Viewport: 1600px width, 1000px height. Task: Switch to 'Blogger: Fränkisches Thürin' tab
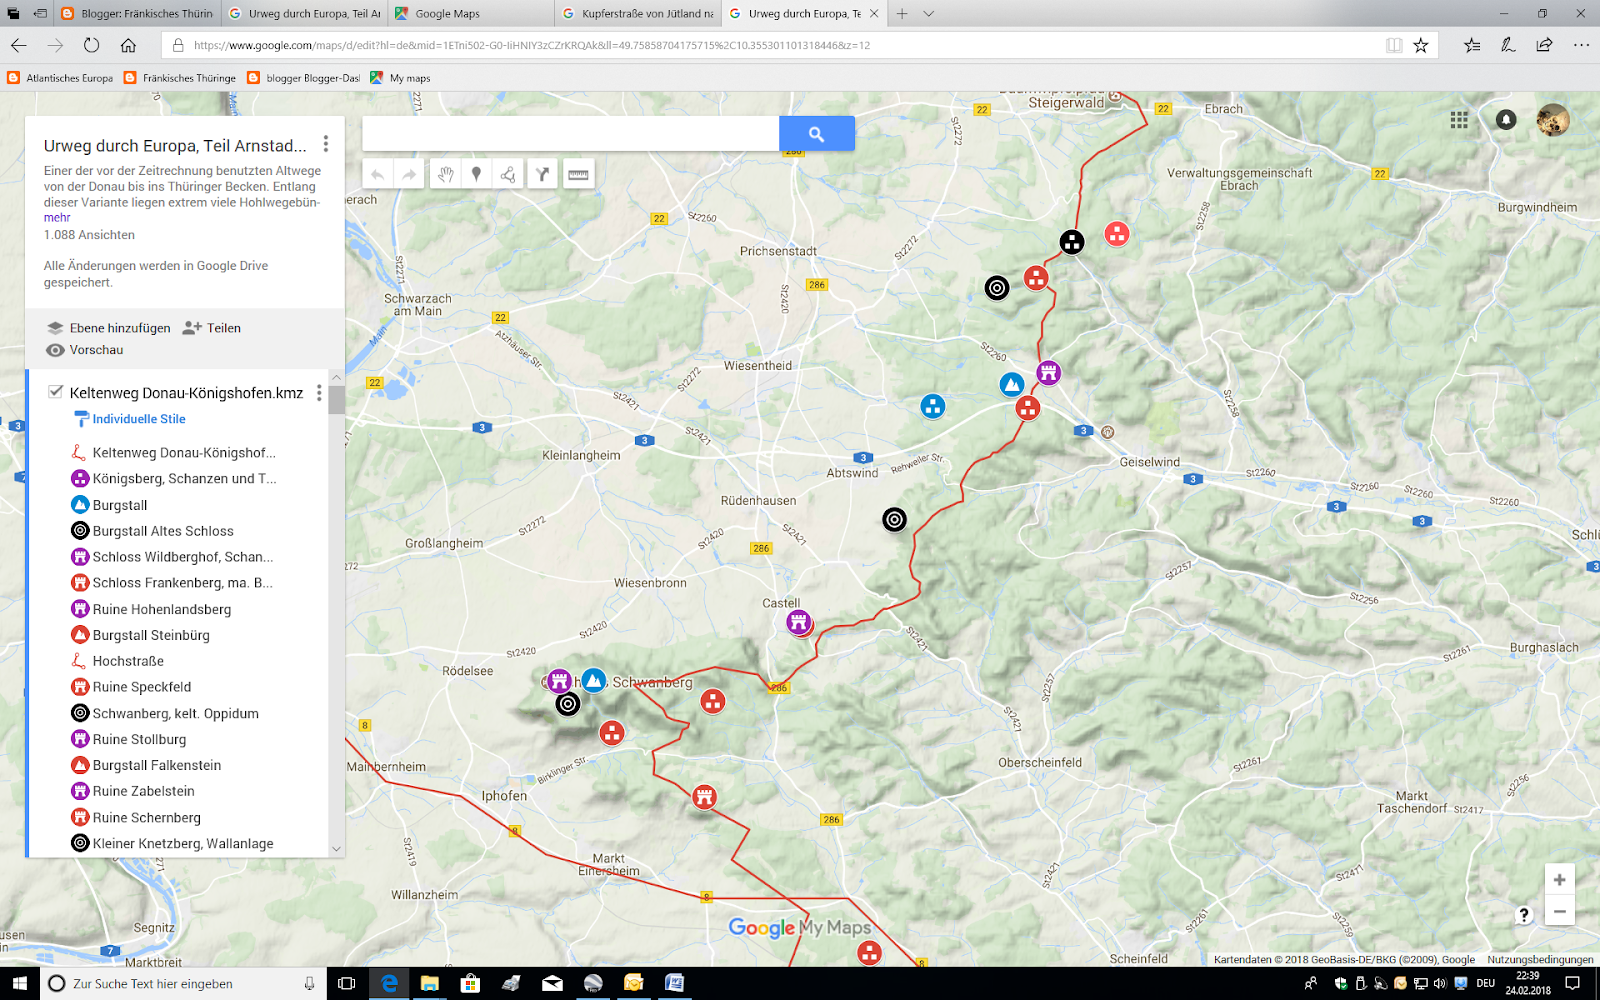(136, 14)
